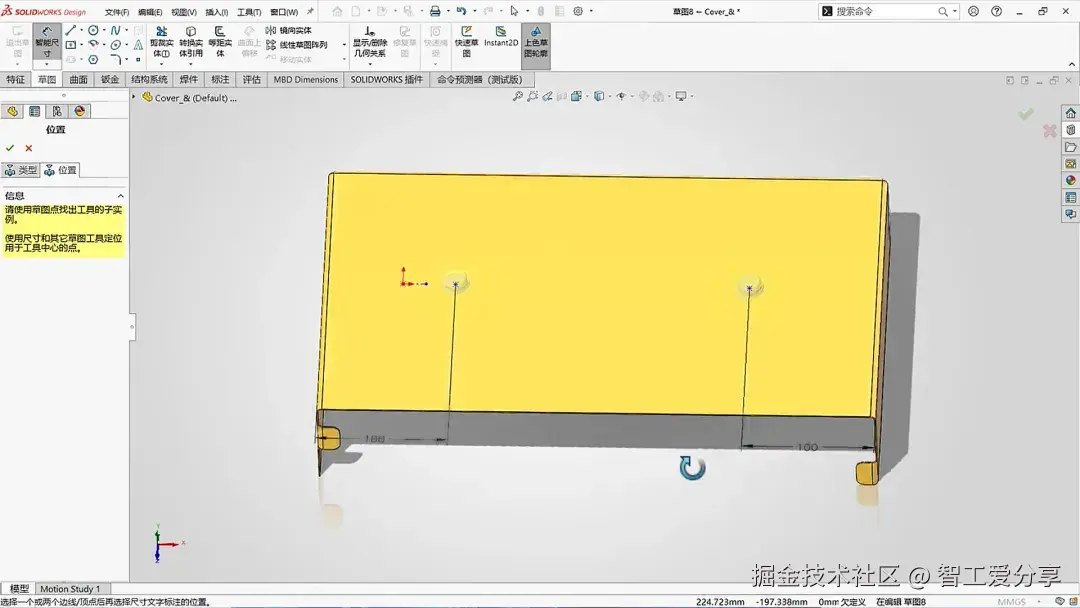
Task: Click Offset Entities (等距实体) tool
Action: [220, 42]
